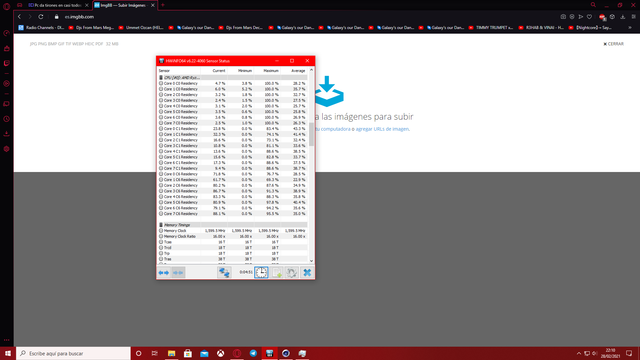The width and height of the screenshot is (640, 360).
Task: Click the sensor list scrollbar thumb
Action: pos(311,134)
